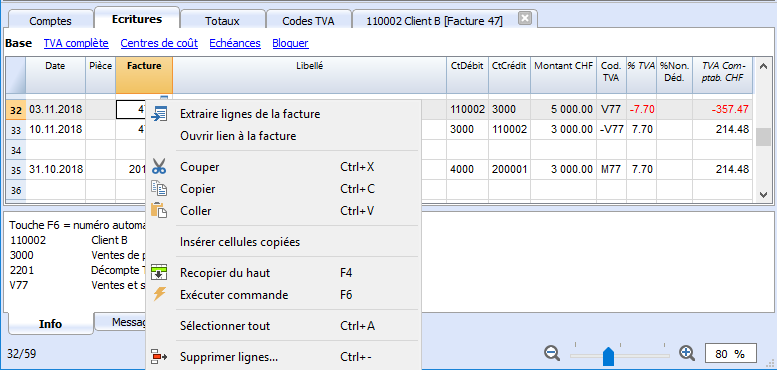Click the Montant CHF column header
Viewport: 777px width, 370px height.
563,75
